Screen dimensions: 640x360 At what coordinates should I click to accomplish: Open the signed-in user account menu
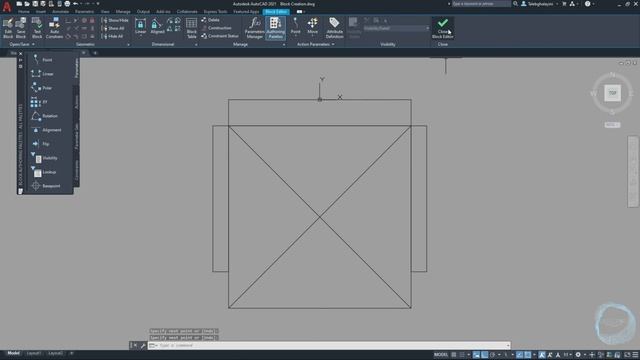539,4
